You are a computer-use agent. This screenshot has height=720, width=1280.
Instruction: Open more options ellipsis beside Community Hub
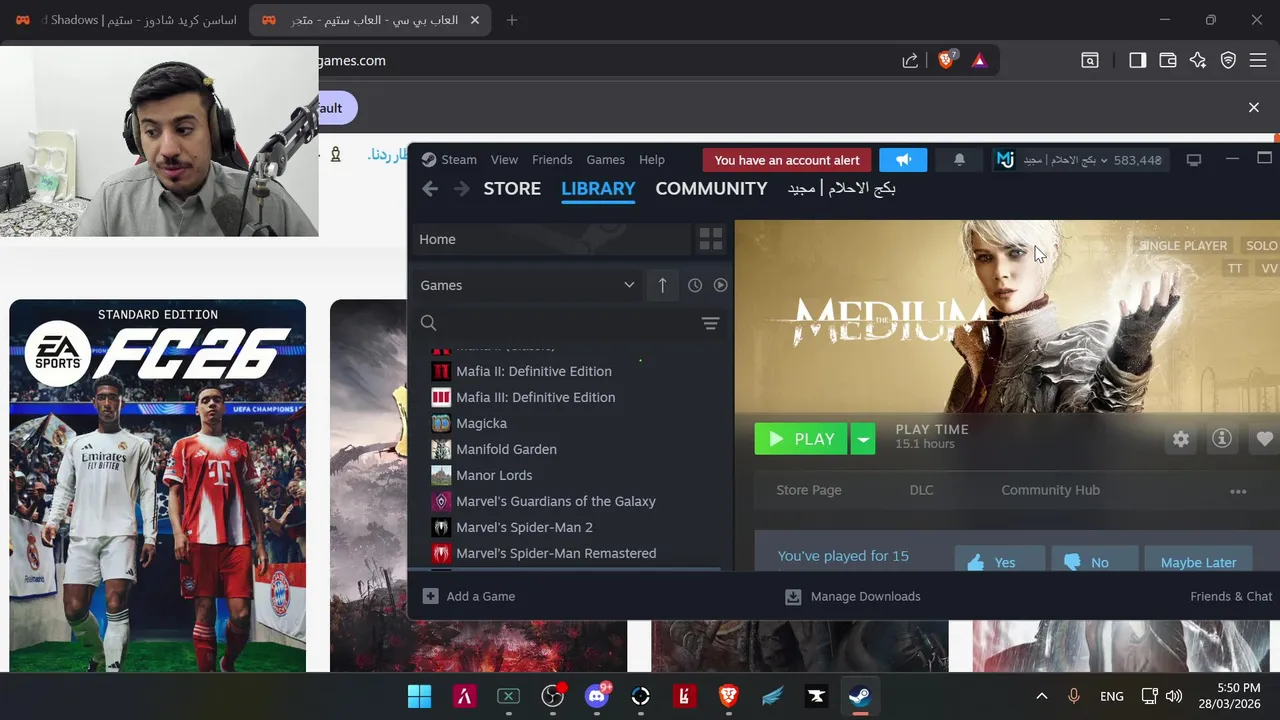point(1238,491)
